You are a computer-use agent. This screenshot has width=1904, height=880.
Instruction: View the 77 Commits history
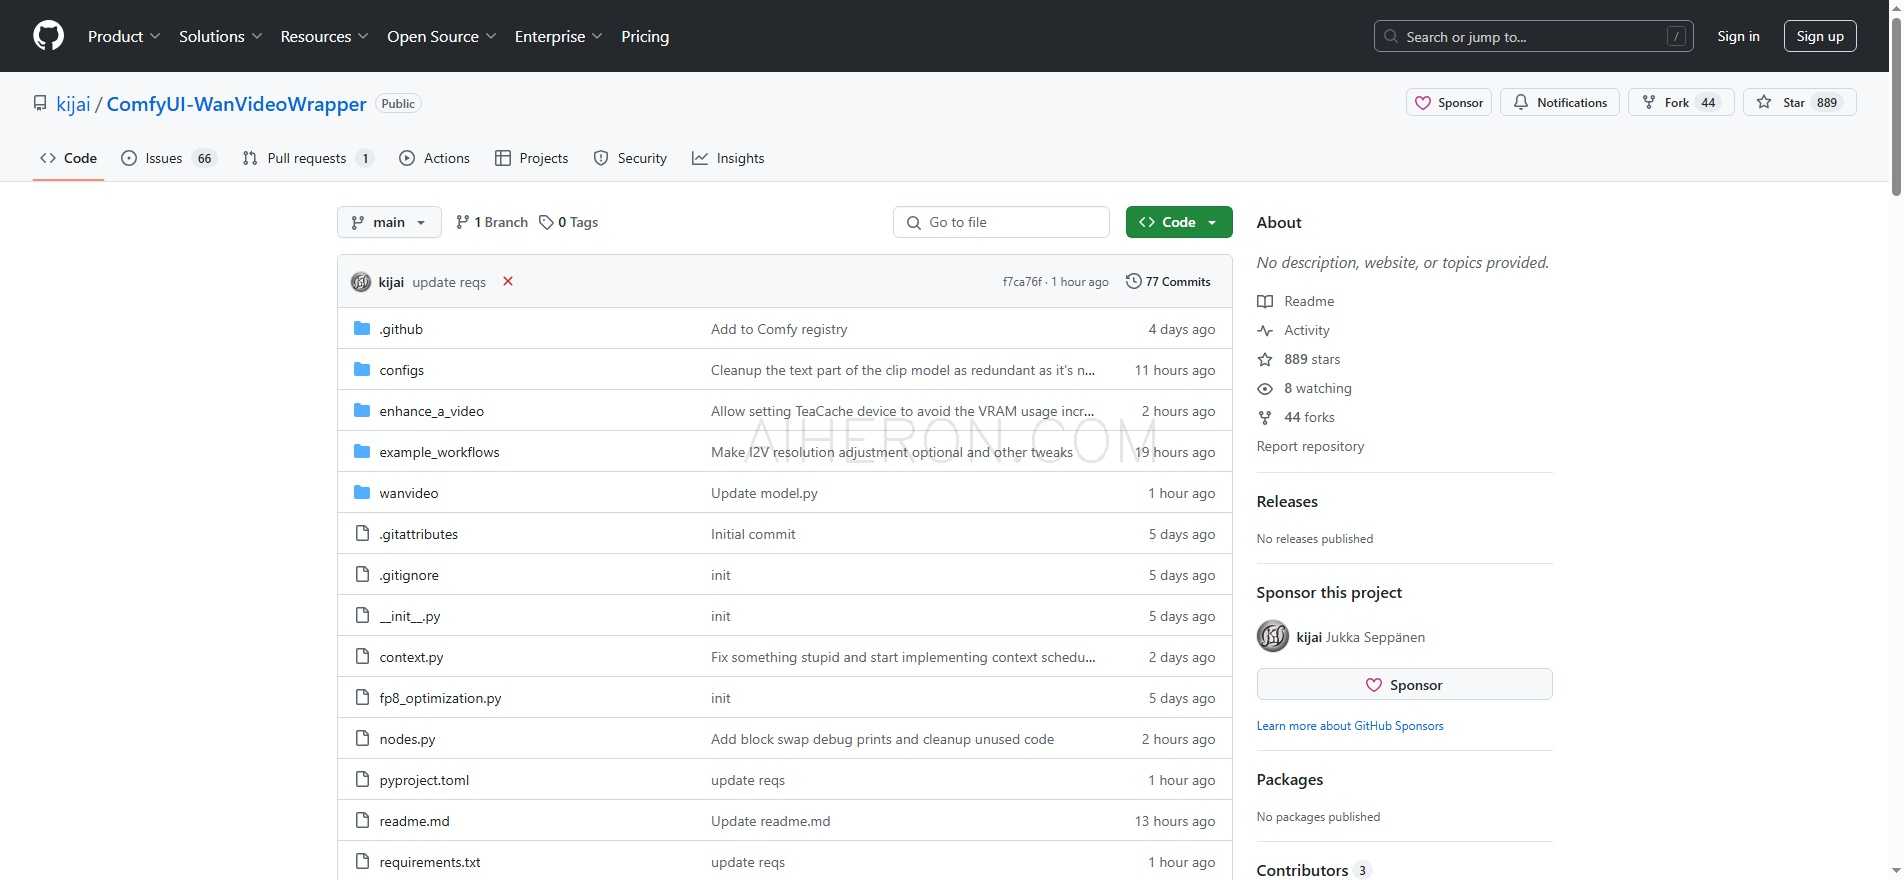1168,282
